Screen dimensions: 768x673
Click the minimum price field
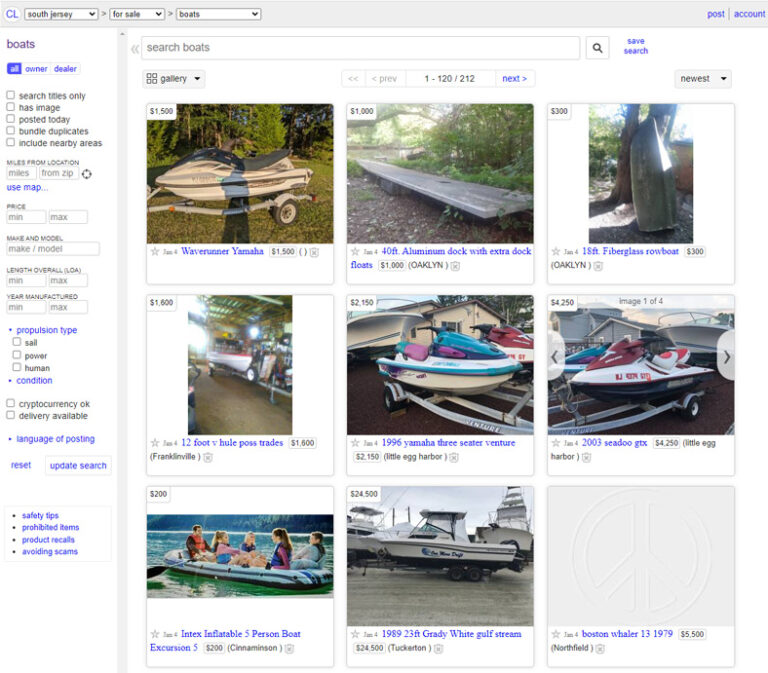26,217
